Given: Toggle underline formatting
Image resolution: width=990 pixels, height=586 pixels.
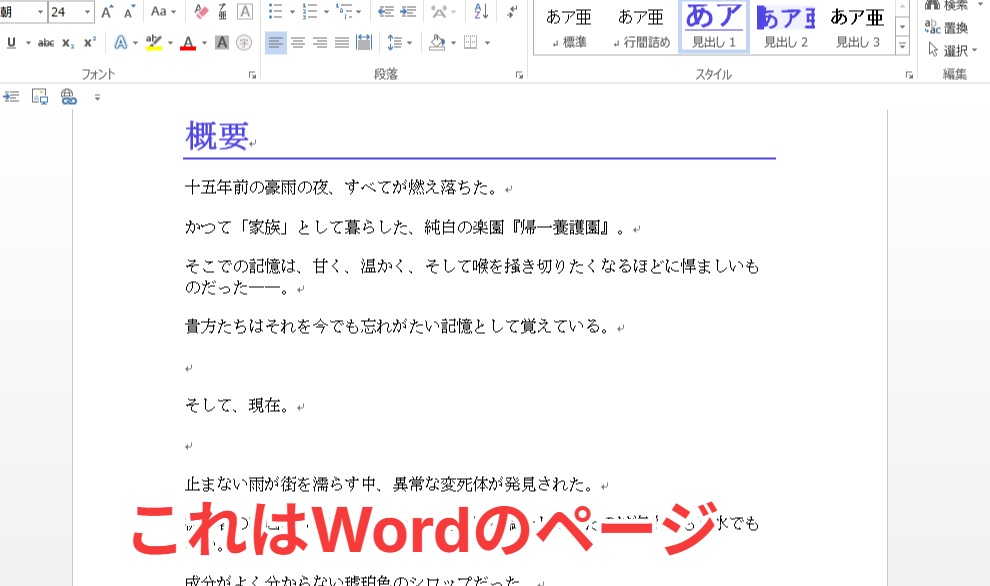Looking at the screenshot, I should (11, 43).
